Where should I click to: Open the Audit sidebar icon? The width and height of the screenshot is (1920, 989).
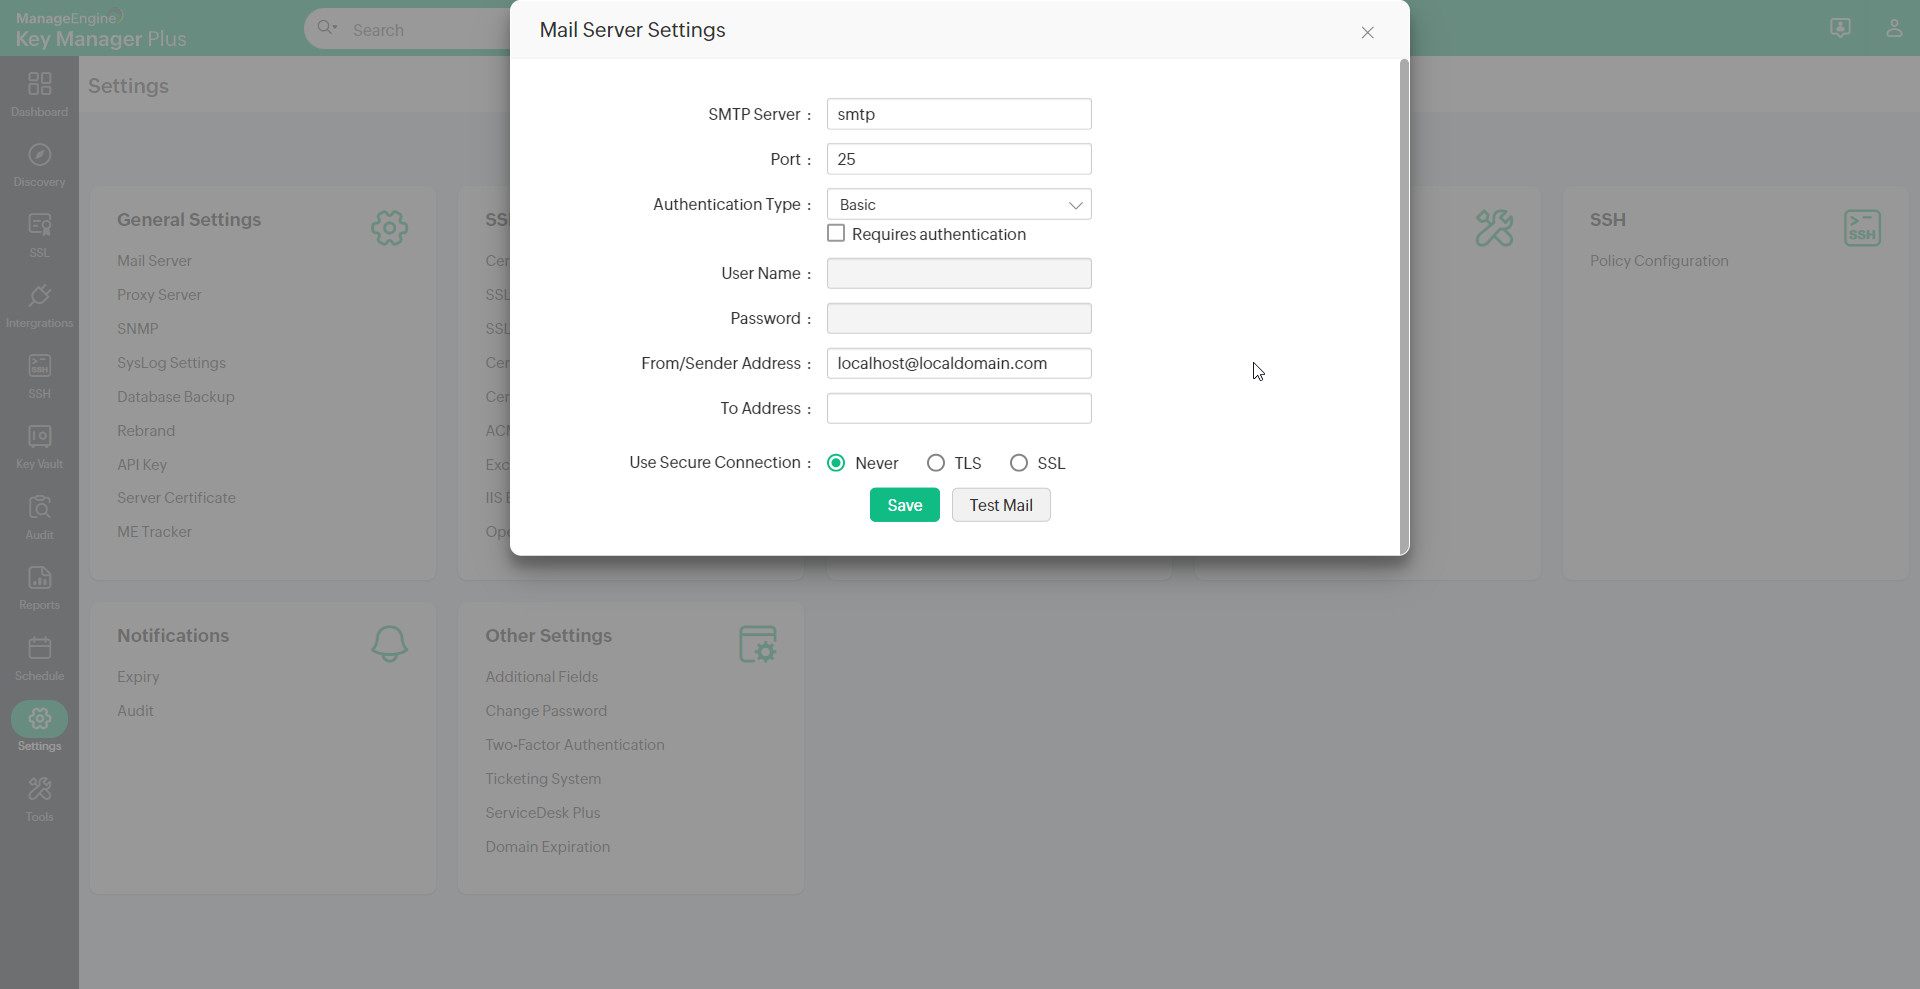(39, 508)
